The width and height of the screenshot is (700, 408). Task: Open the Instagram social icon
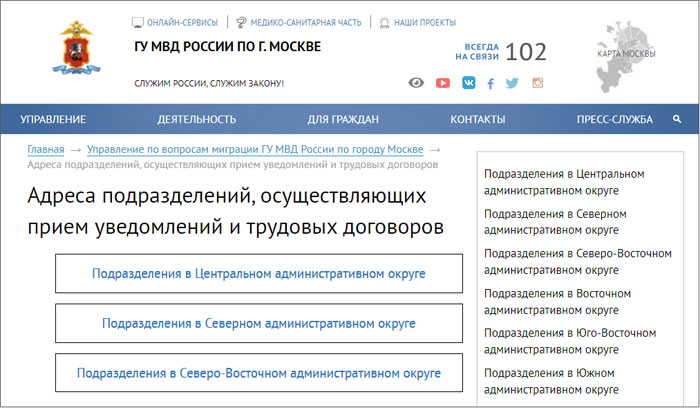coord(538,83)
